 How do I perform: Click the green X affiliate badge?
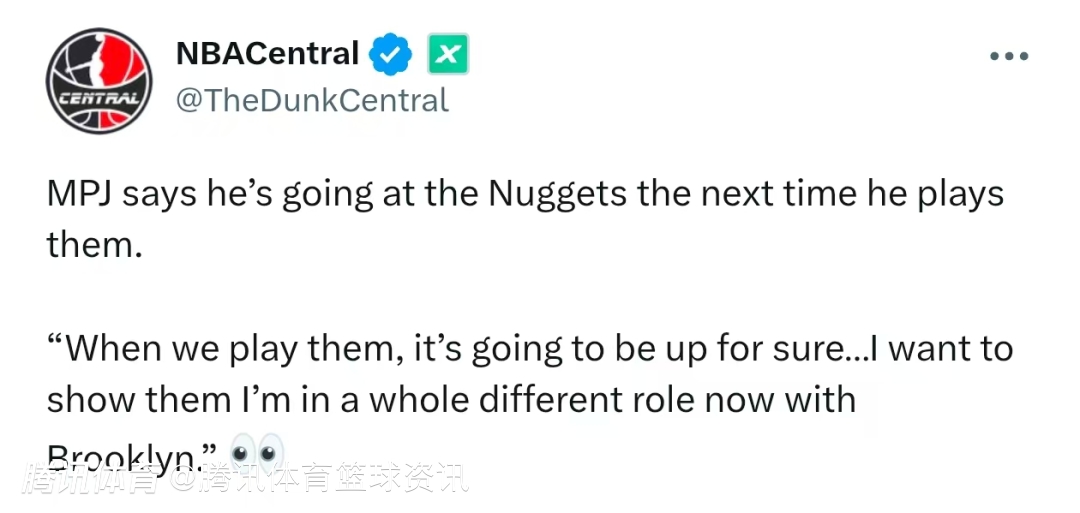(448, 54)
